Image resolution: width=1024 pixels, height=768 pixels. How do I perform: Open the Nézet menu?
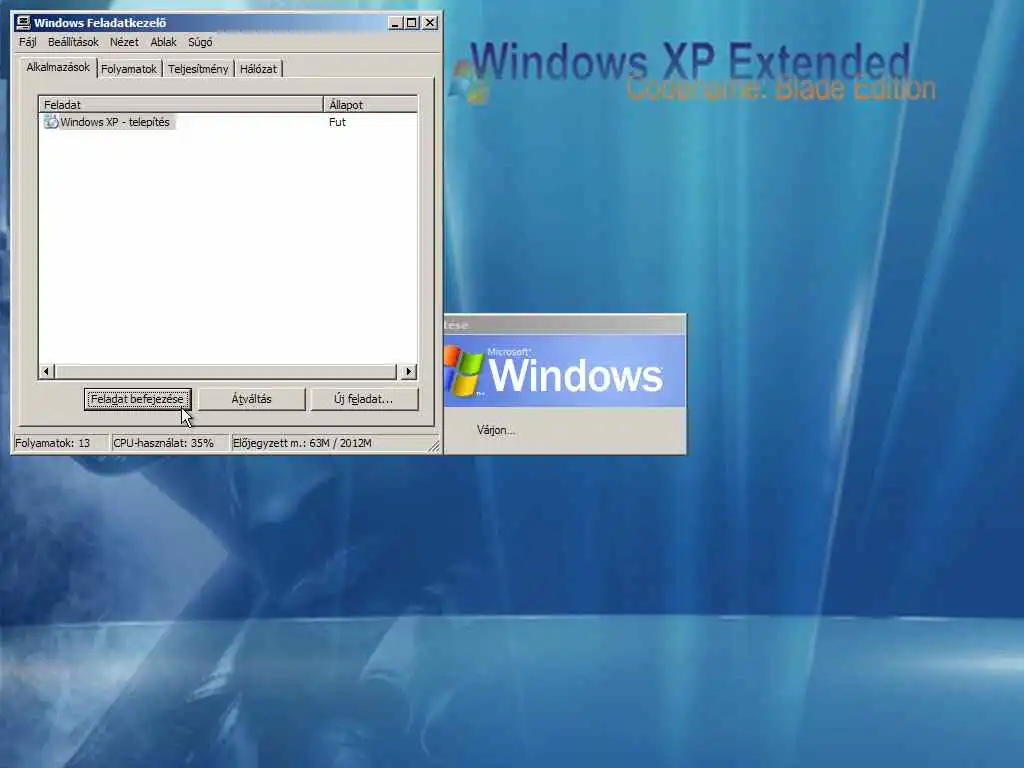click(124, 42)
